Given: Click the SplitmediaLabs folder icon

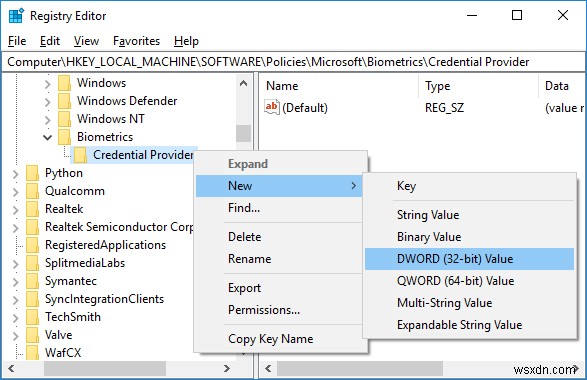Looking at the screenshot, I should [33, 263].
